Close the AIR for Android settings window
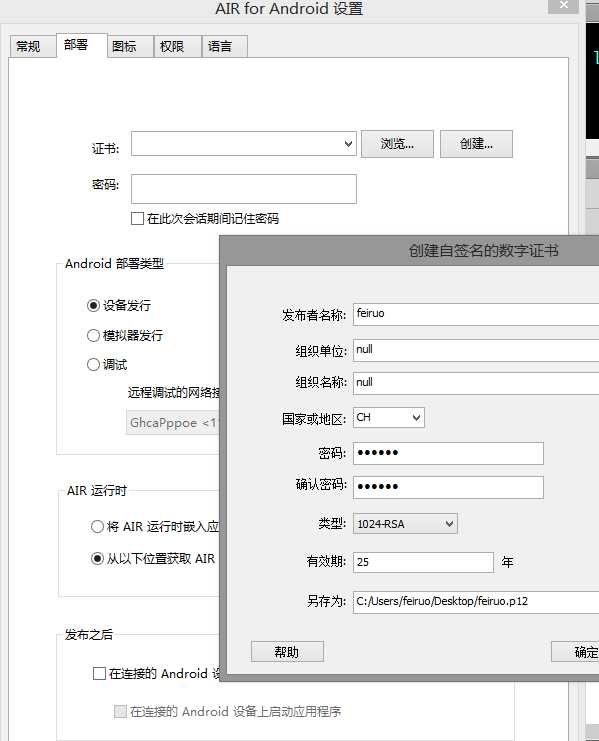599x741 pixels. click(563, 5)
